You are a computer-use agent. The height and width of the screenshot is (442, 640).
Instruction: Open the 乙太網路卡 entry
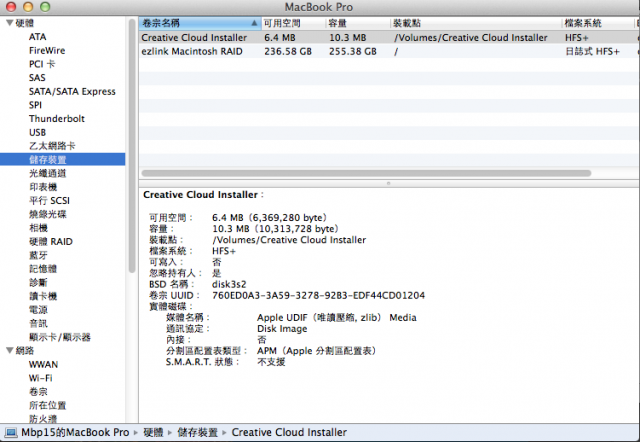pyautogui.click(x=52, y=146)
